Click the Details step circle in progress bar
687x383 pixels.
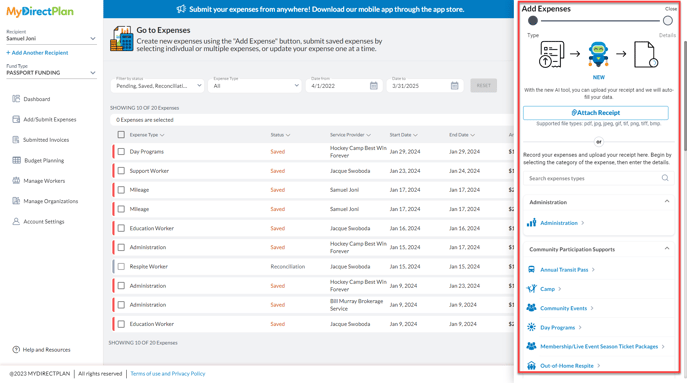[668, 20]
